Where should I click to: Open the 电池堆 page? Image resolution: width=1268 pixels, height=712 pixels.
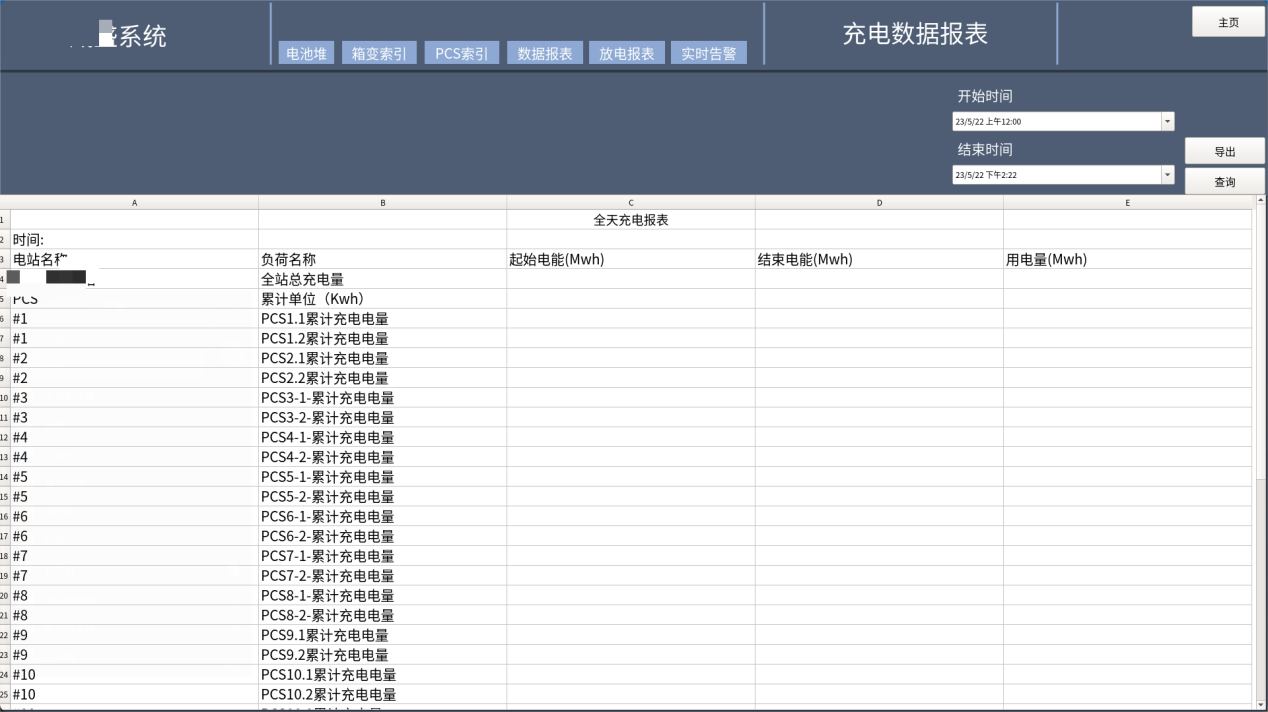click(305, 52)
